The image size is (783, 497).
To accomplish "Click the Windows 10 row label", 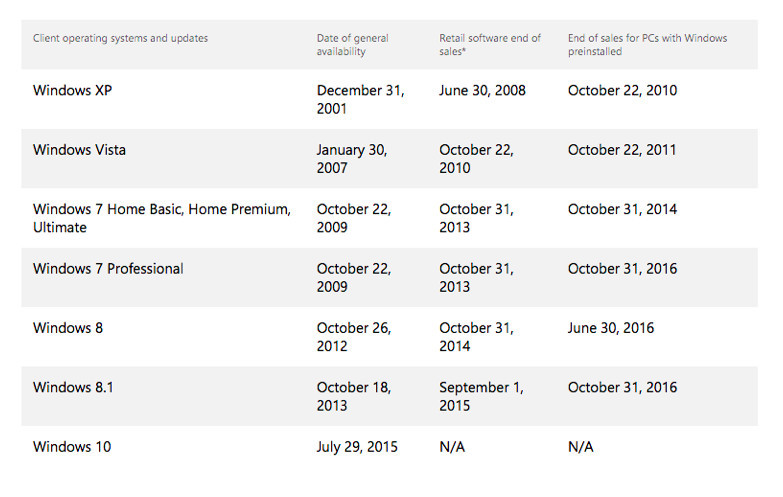I will point(72,447).
